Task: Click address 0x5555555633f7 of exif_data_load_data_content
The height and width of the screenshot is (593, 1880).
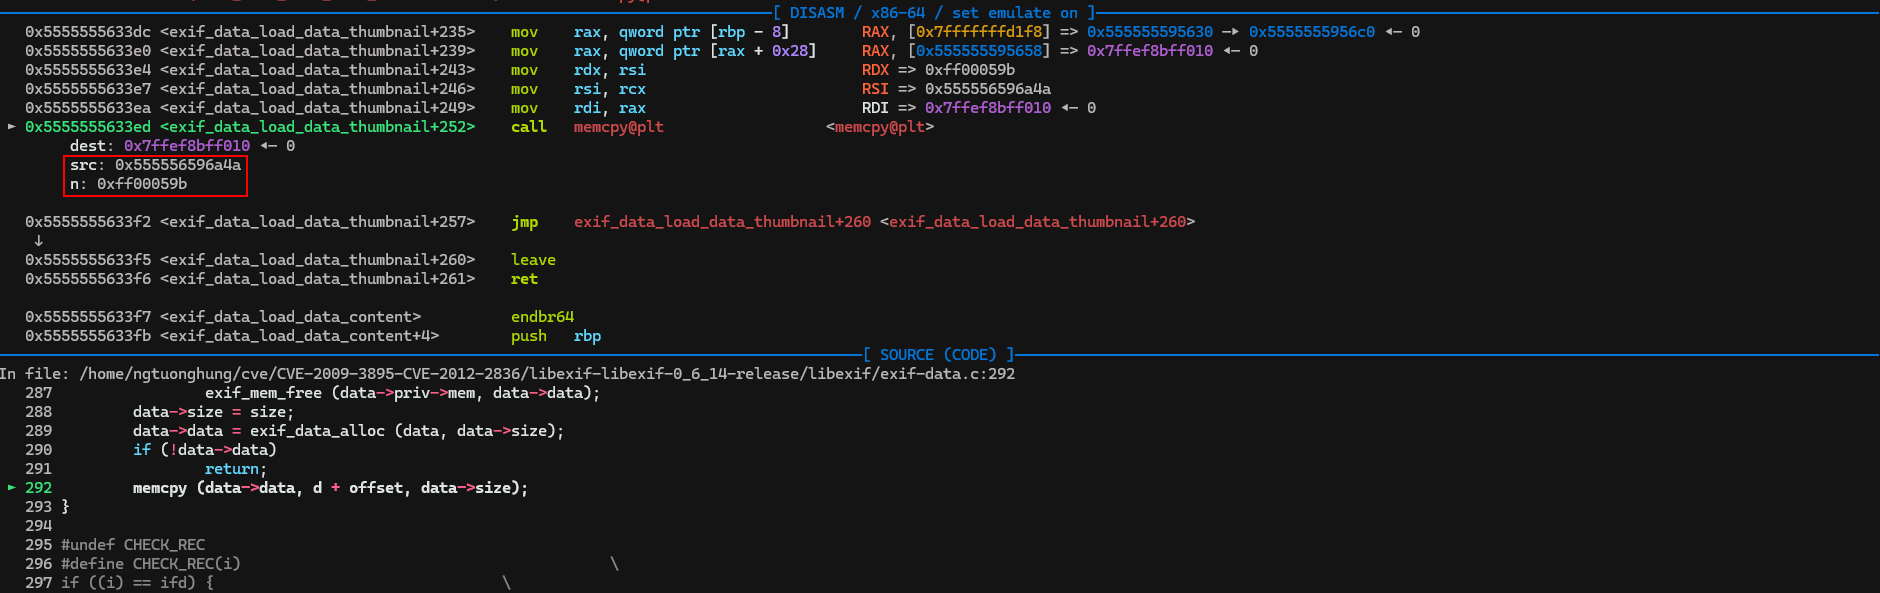Action: coord(88,317)
